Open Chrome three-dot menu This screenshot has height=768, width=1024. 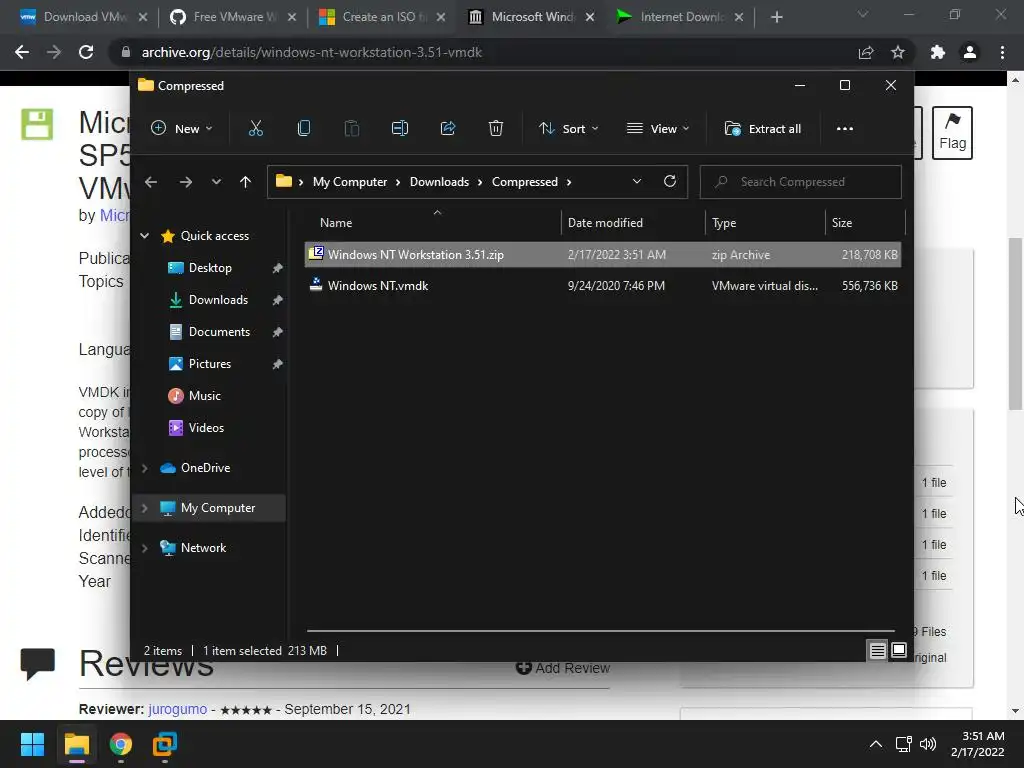click(x=1002, y=52)
